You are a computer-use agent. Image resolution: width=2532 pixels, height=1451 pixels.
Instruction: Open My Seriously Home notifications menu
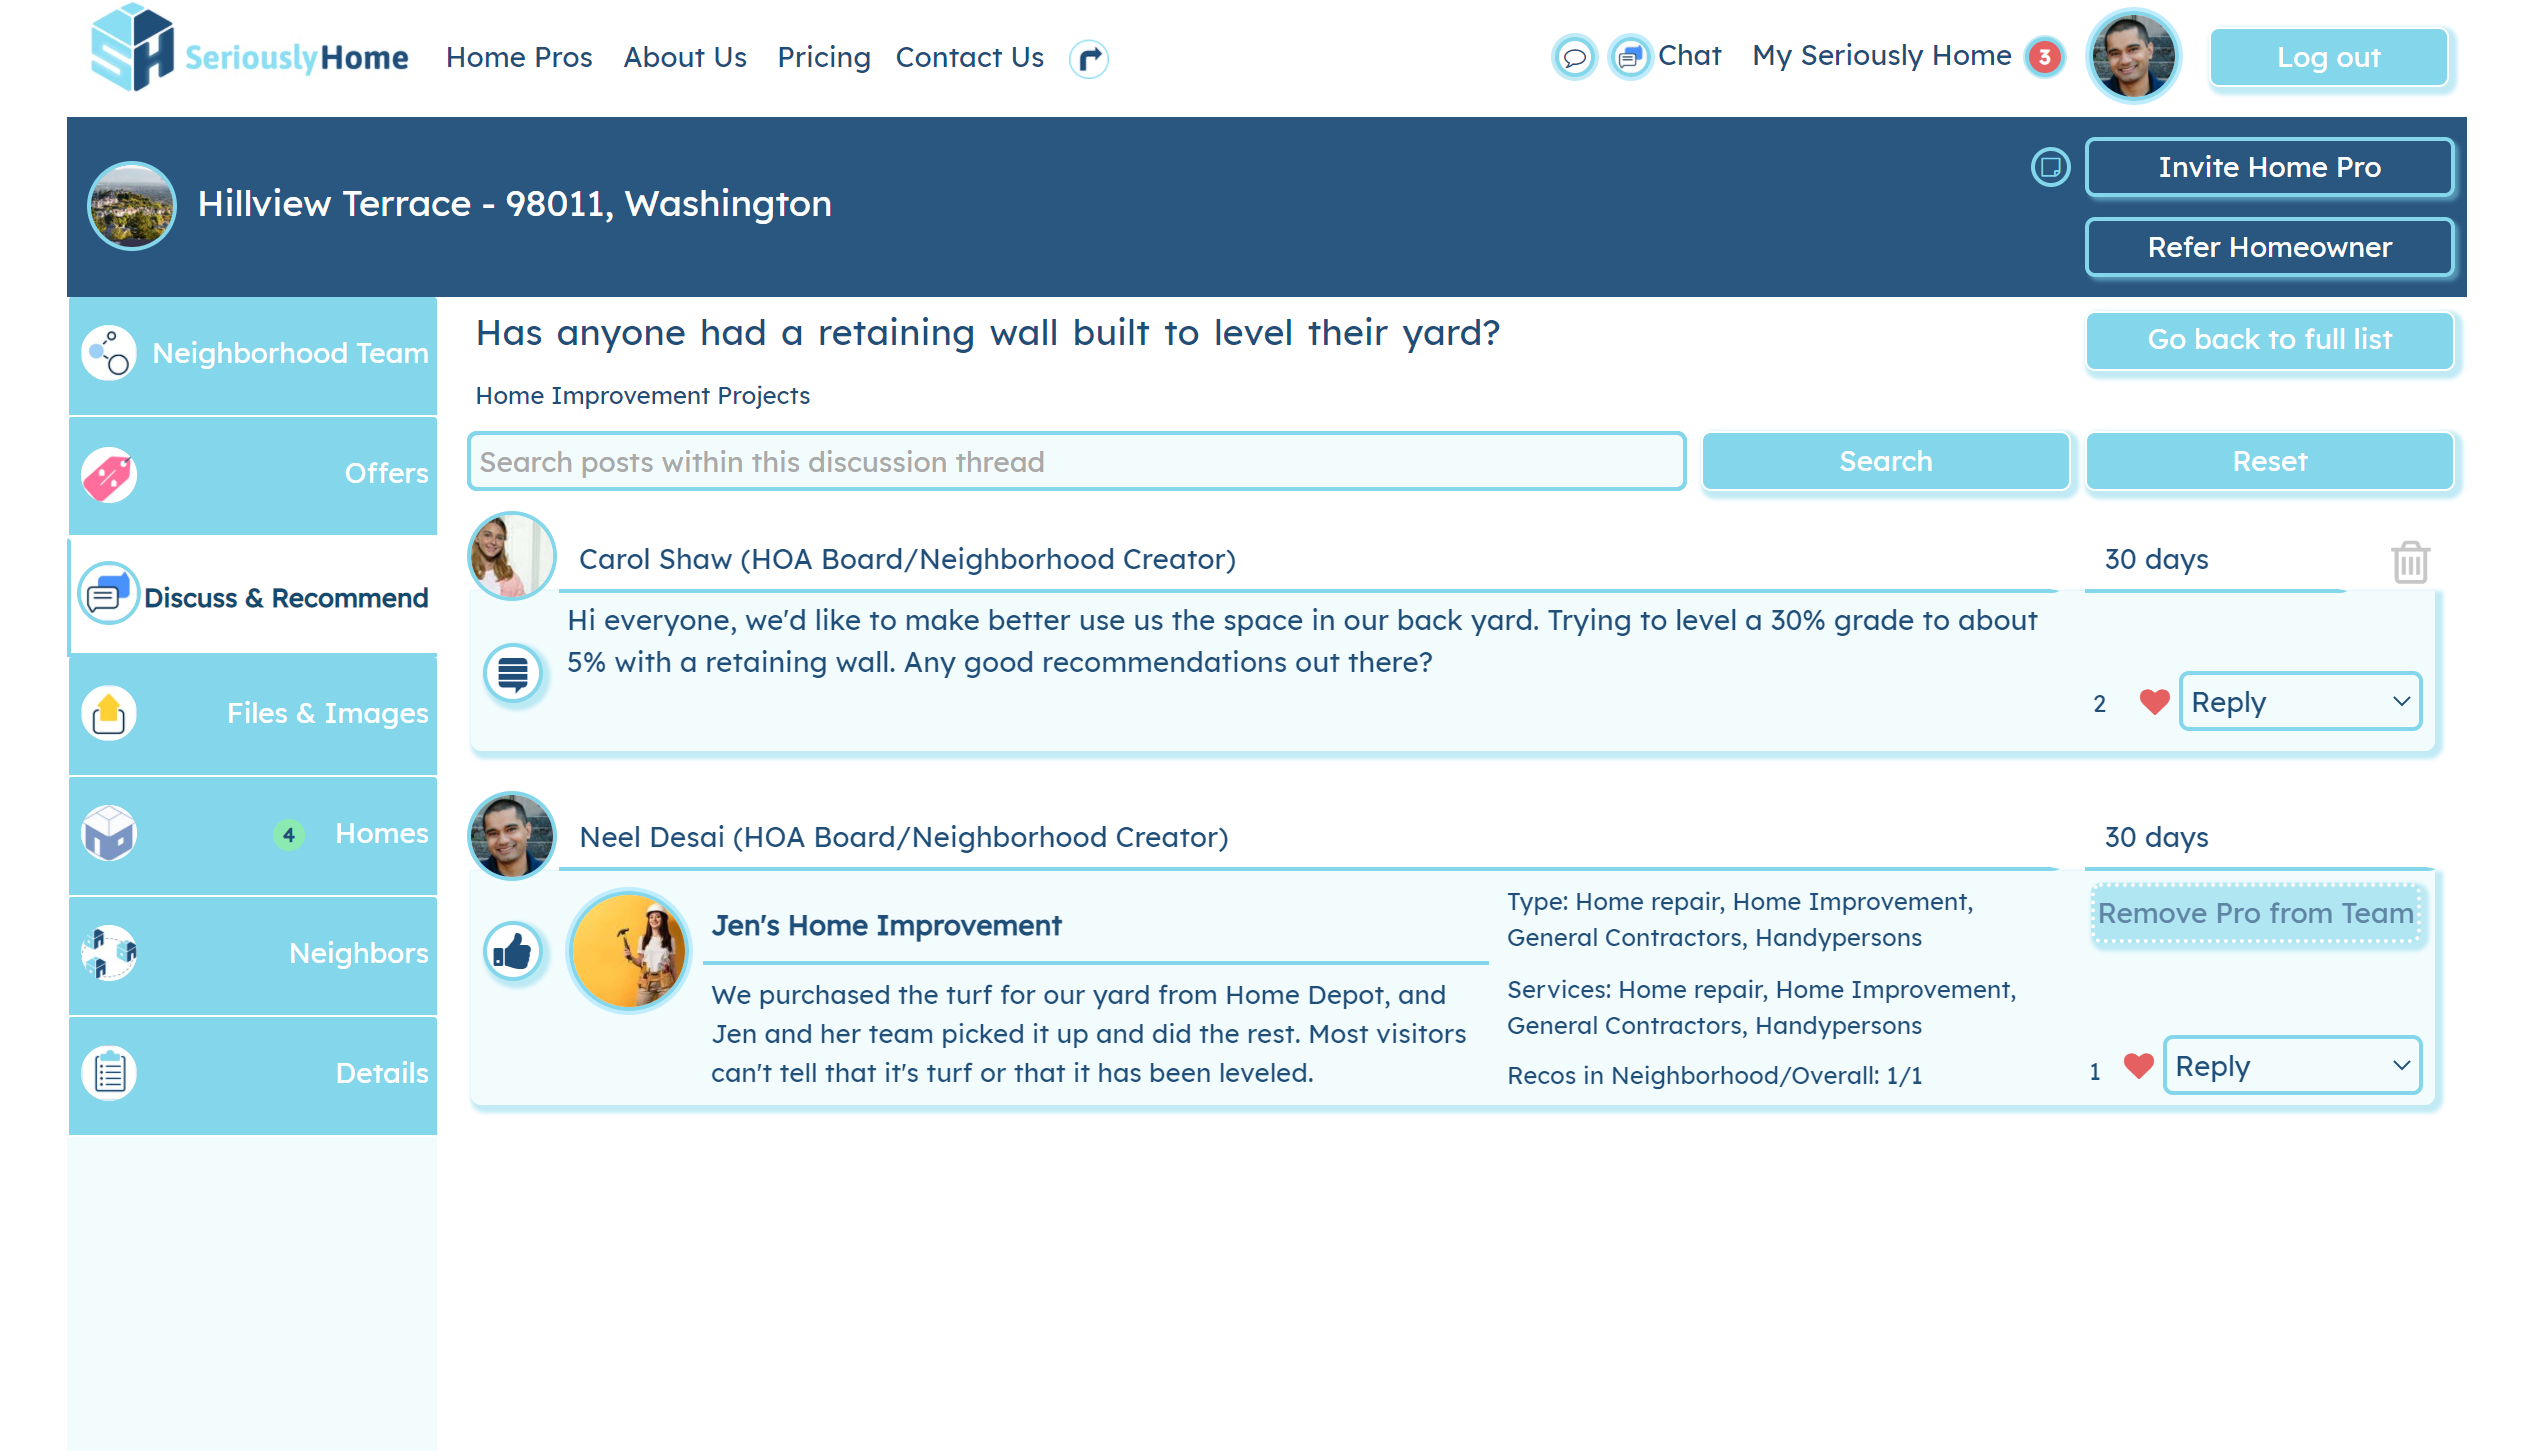click(x=1882, y=56)
